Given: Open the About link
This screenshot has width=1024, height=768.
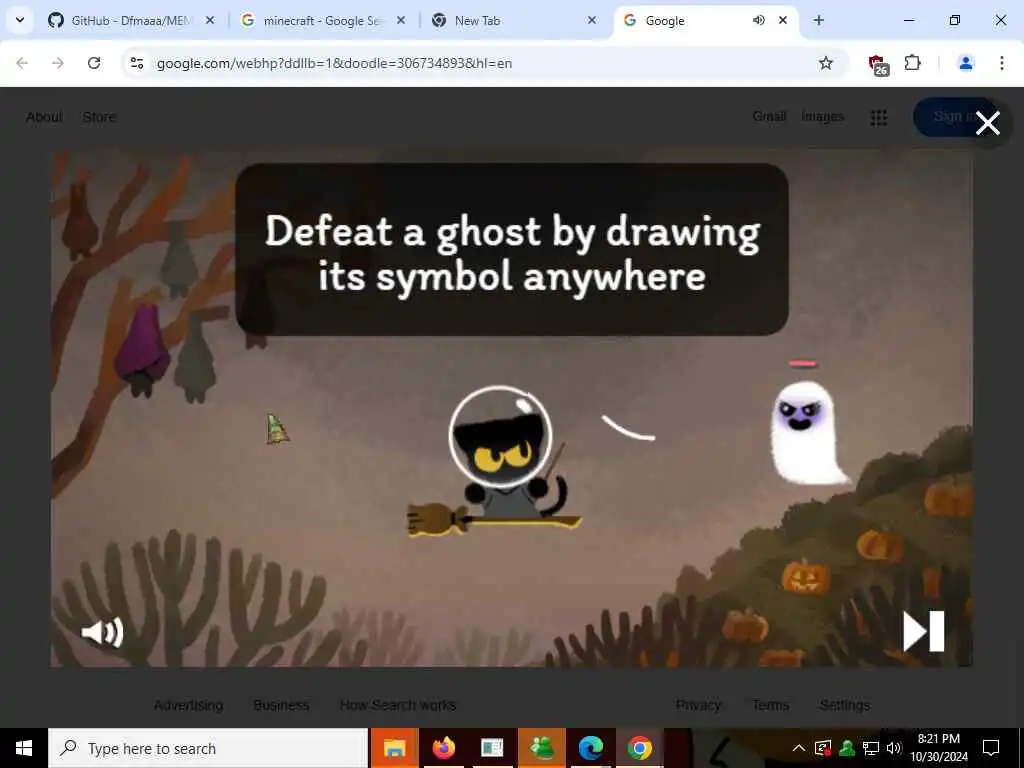Looking at the screenshot, I should click(x=44, y=117).
